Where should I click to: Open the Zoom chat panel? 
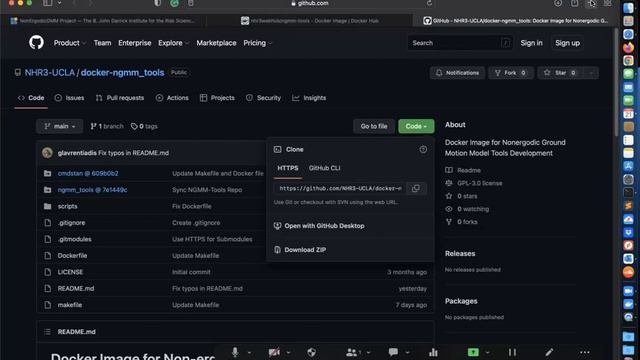[393, 352]
